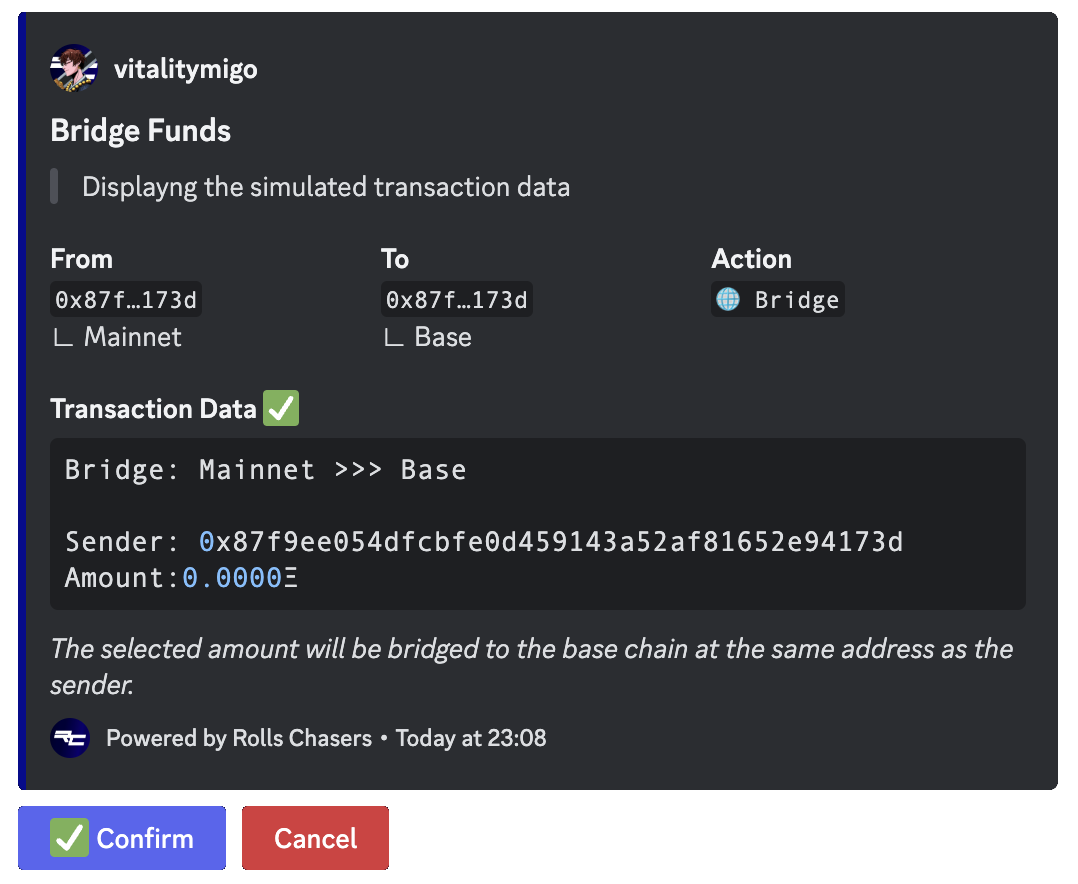This screenshot has width=1078, height=884.
Task: Click the 'Today at 23:08' timestamp
Action: (471, 739)
